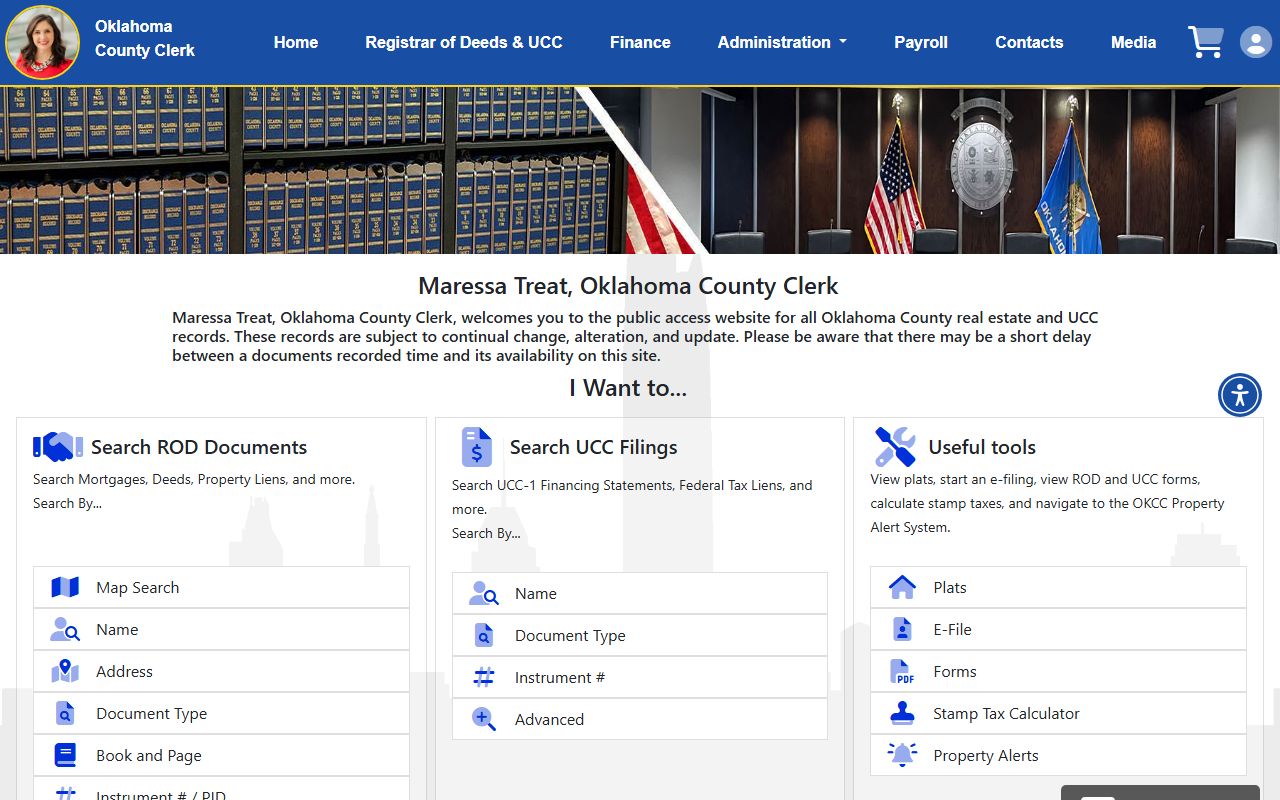
Task: Click the UCC Document Type file icon
Action: (x=484, y=635)
